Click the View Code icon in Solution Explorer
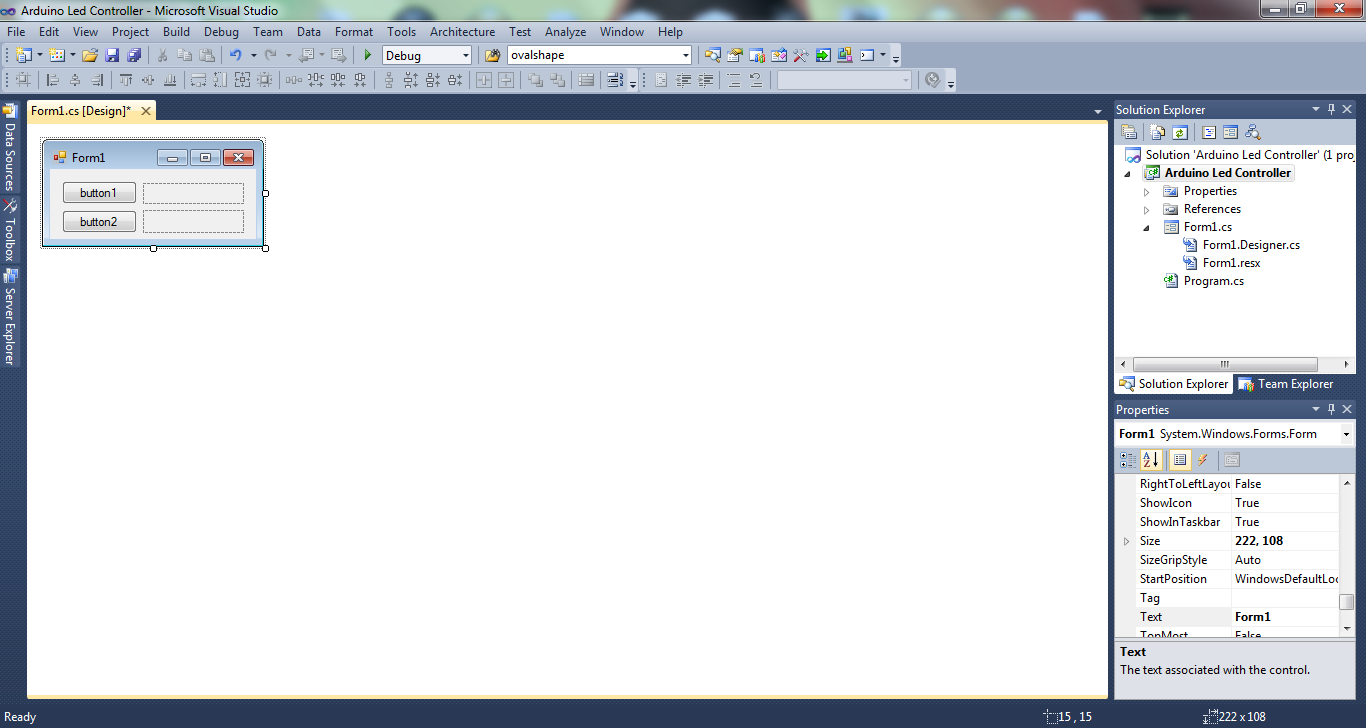 [x=1209, y=132]
